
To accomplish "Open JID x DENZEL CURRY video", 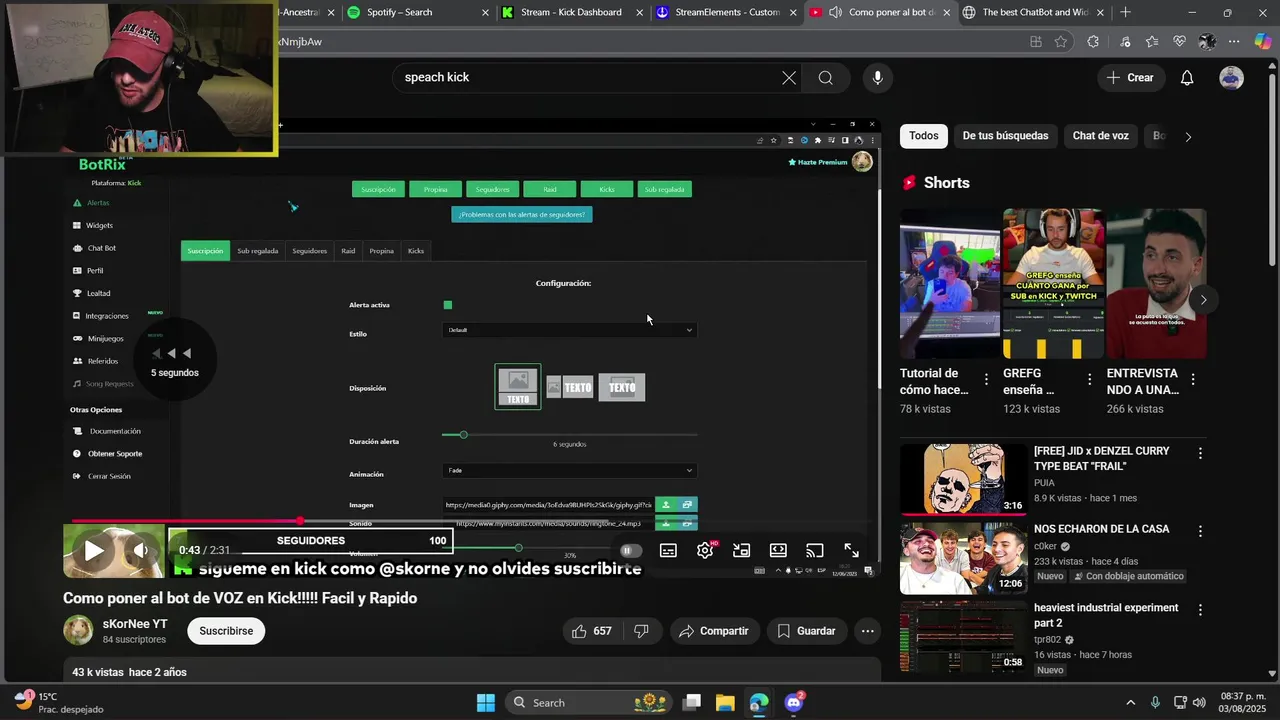I will pos(962,479).
